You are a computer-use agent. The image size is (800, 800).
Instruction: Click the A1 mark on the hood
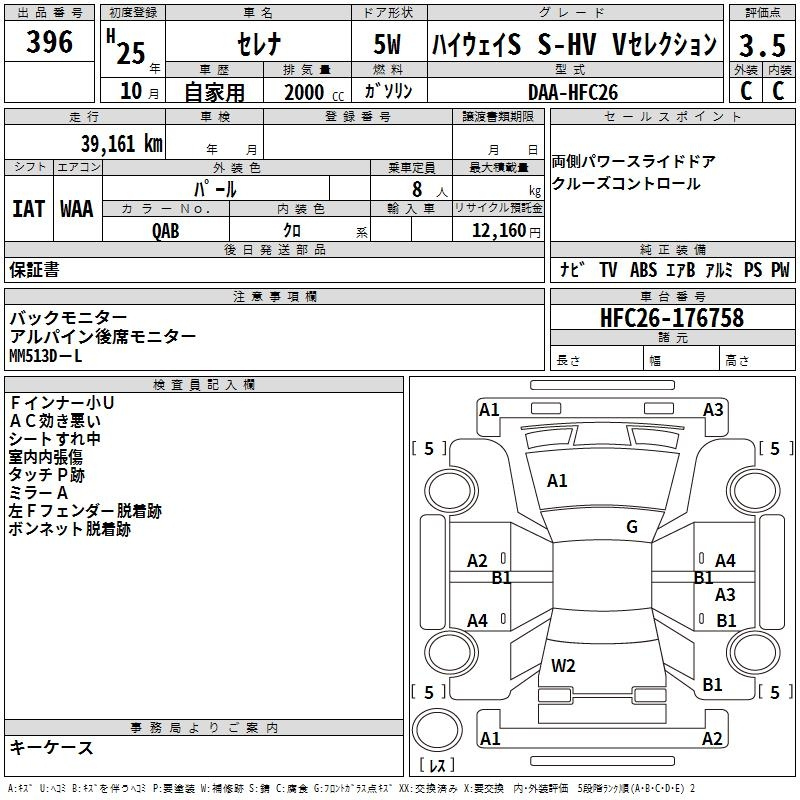pyautogui.click(x=557, y=481)
